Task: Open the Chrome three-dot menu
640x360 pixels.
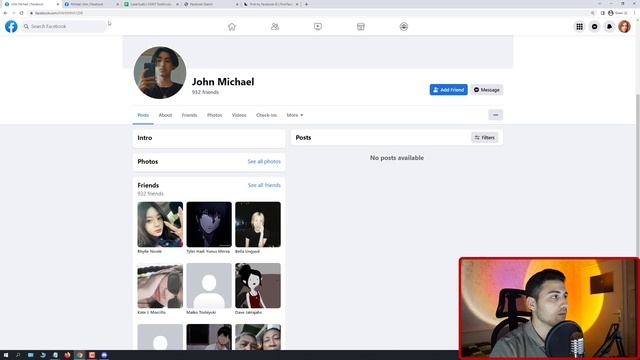Action: pyautogui.click(x=634, y=13)
